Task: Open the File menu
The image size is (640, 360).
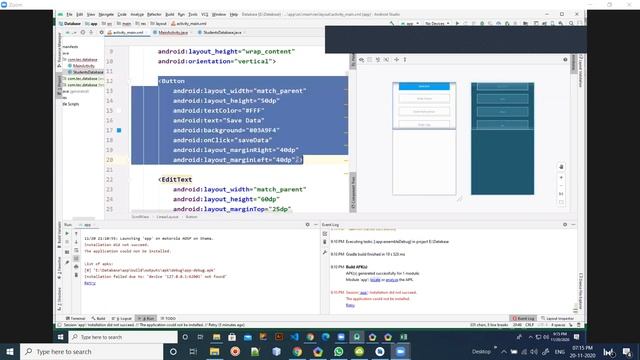Action: [69, 14]
